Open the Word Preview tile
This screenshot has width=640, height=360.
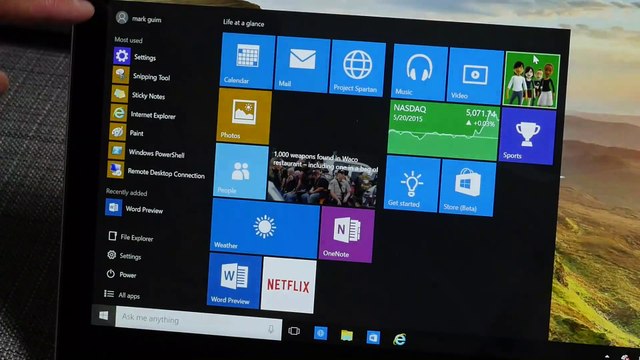point(234,281)
